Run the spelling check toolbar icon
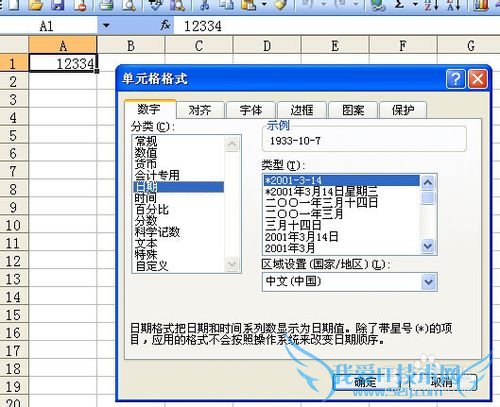Viewport: 500px width, 407px height. click(x=155, y=5)
